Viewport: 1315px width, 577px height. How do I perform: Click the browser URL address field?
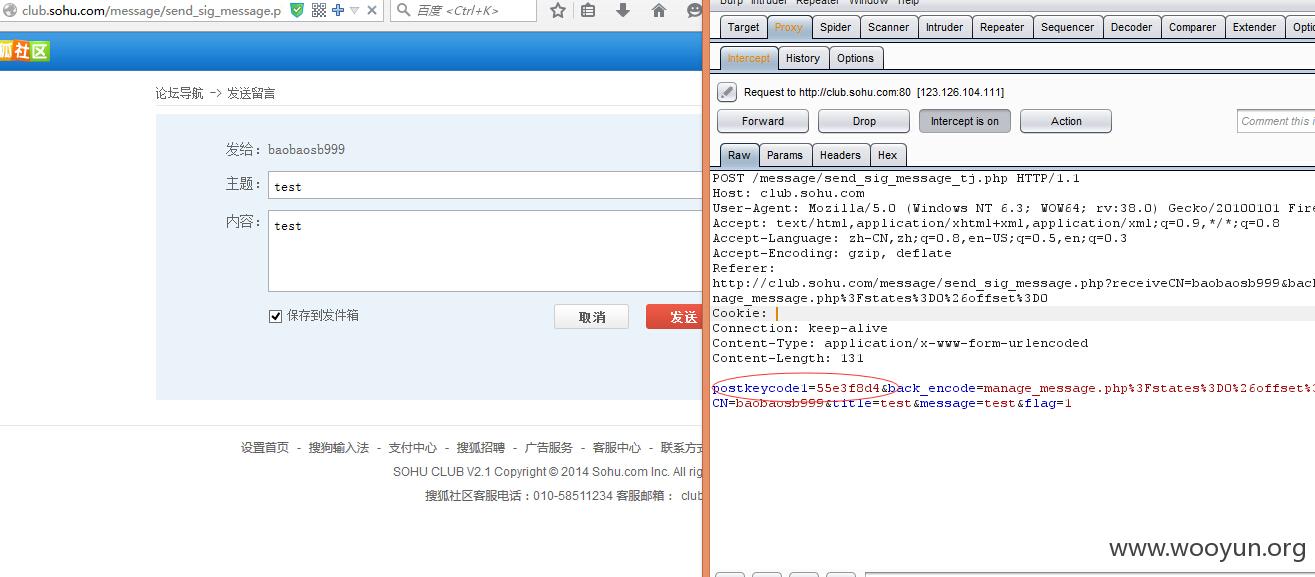pos(152,10)
